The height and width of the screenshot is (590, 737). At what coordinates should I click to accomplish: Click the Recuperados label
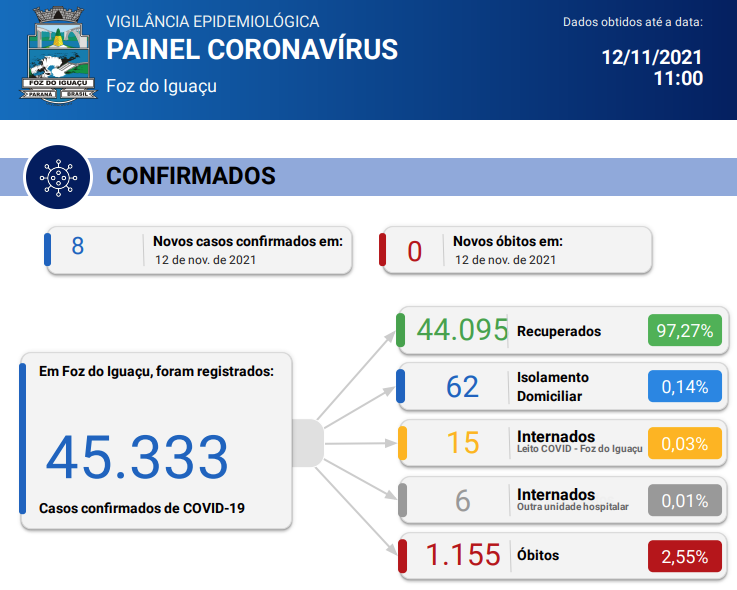pyautogui.click(x=559, y=331)
